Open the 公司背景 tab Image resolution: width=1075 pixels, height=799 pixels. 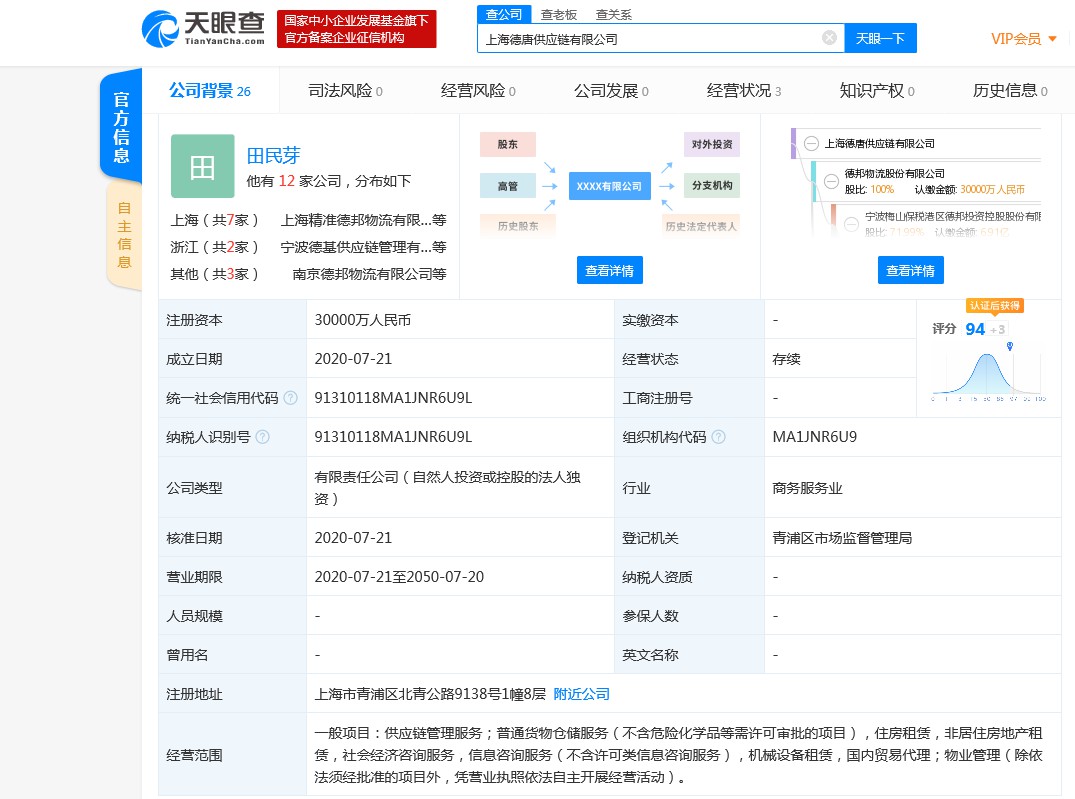(x=210, y=91)
